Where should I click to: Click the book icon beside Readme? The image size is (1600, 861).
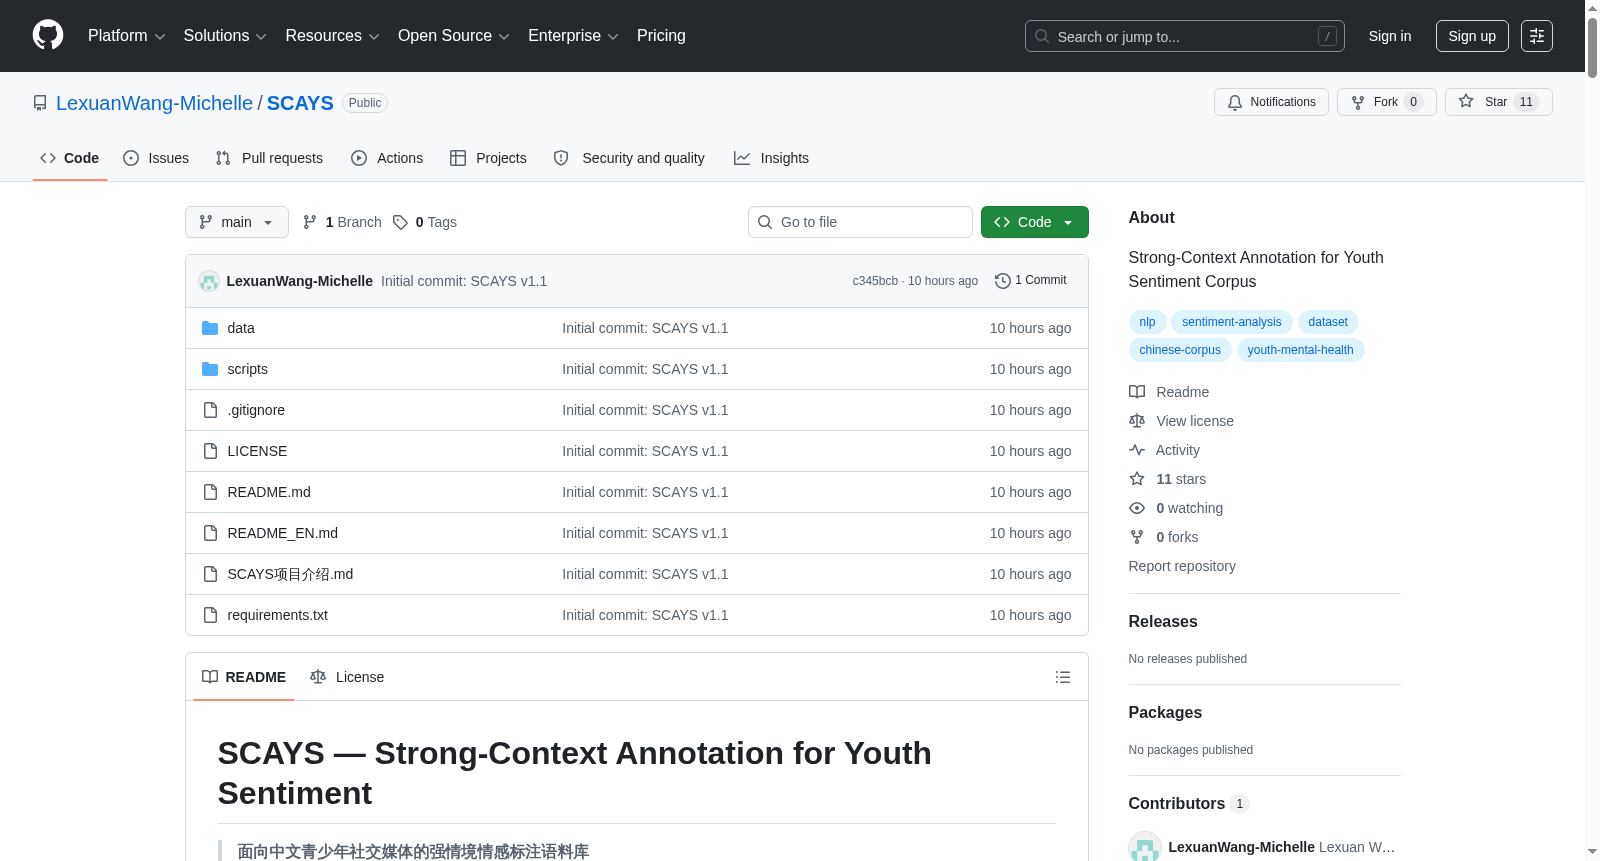[x=1137, y=392]
